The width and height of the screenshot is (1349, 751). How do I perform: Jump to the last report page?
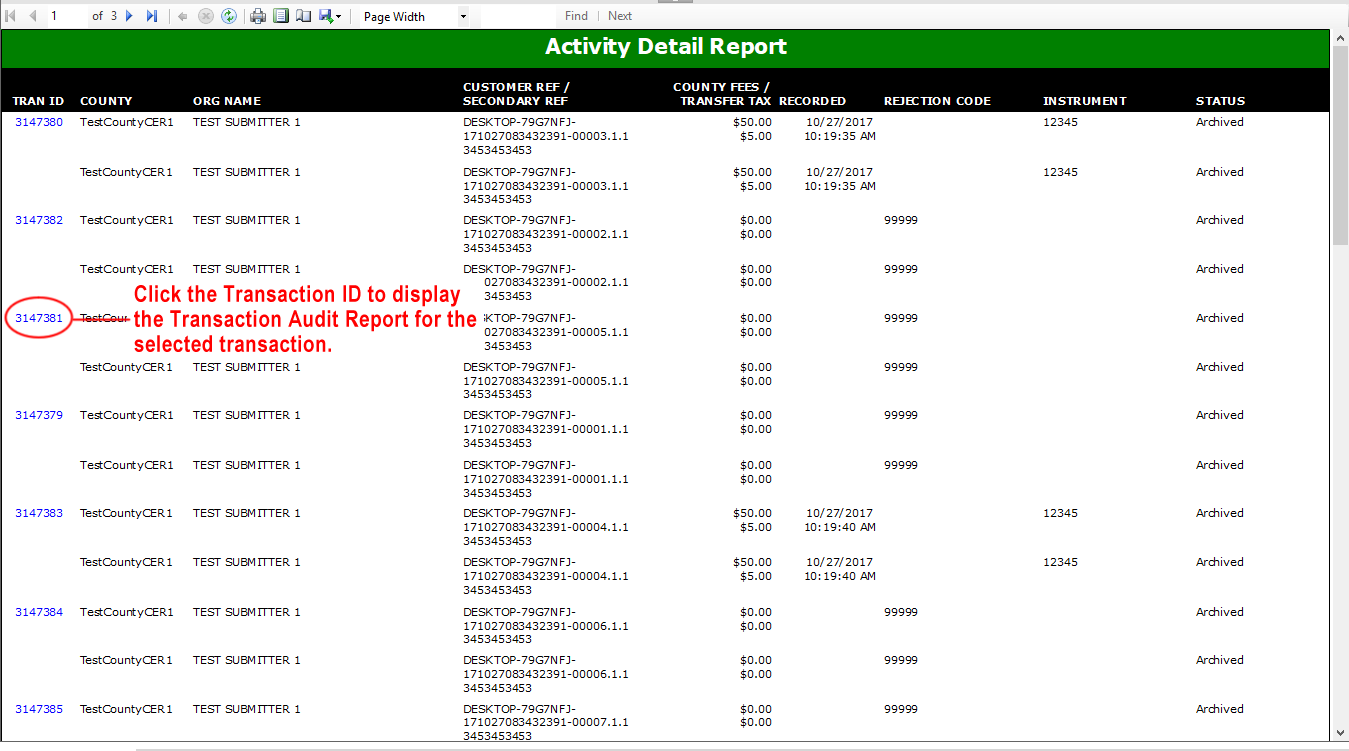152,16
